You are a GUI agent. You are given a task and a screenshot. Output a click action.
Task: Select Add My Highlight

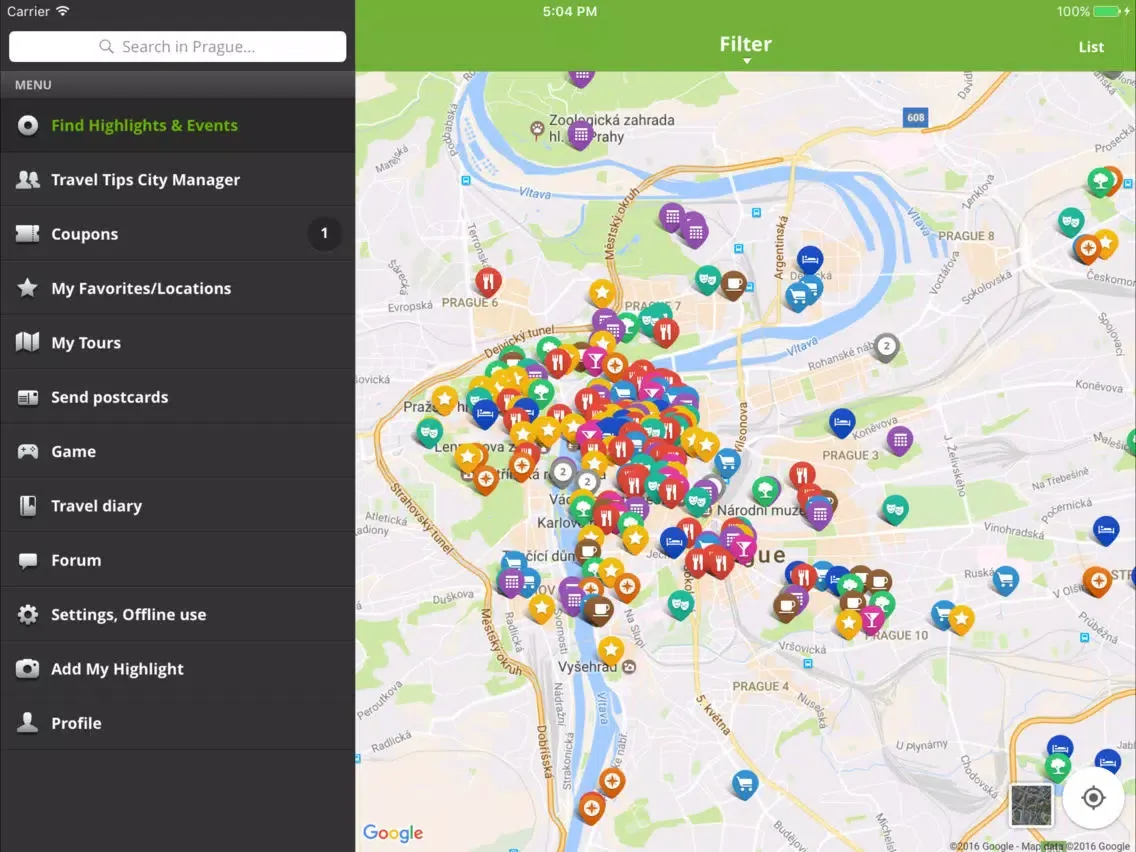tap(178, 669)
